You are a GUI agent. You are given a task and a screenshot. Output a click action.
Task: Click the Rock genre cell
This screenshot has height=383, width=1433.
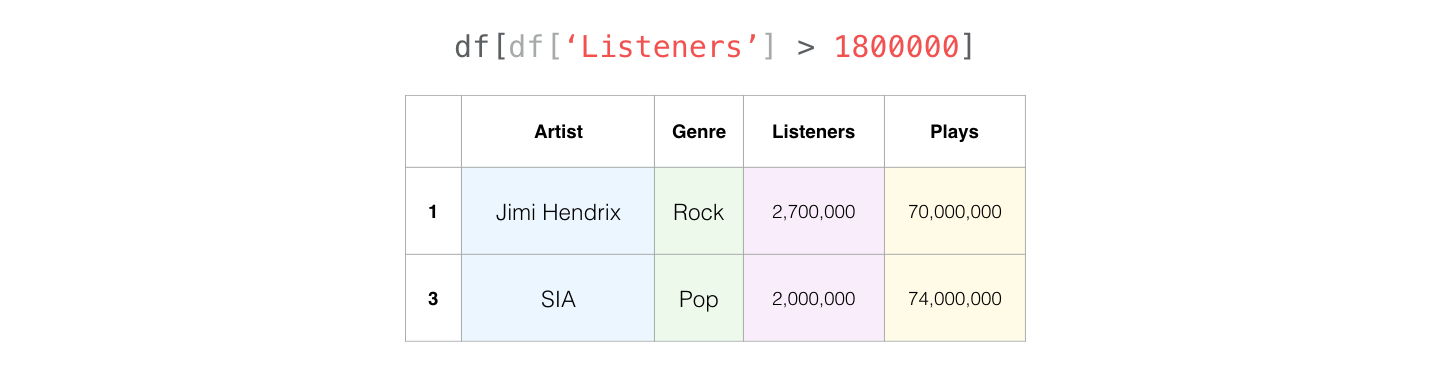click(x=699, y=211)
